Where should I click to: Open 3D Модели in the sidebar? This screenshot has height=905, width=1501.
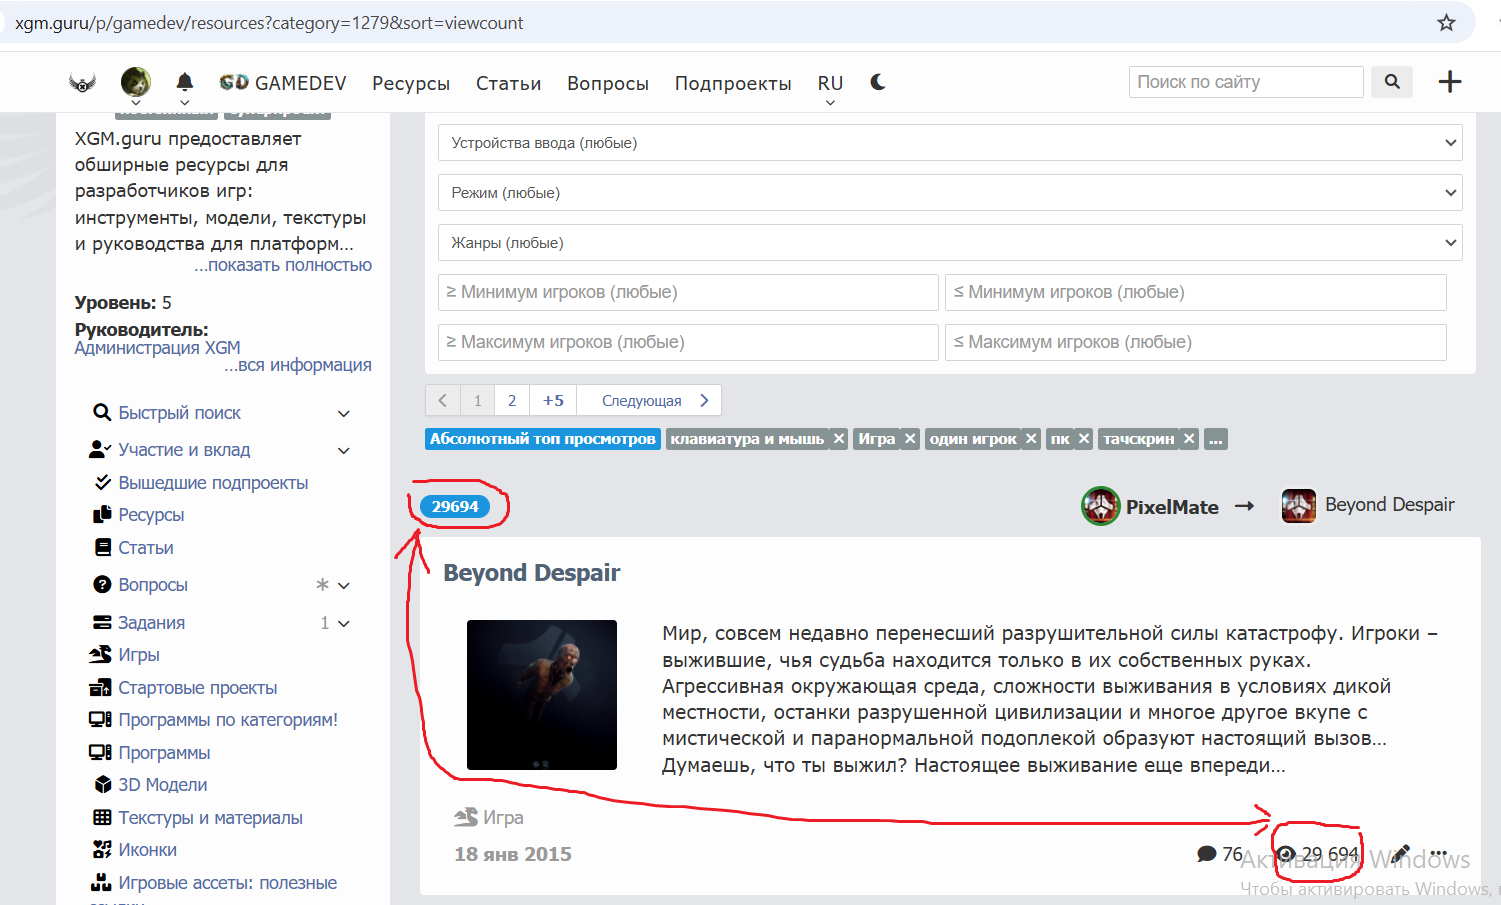163,785
